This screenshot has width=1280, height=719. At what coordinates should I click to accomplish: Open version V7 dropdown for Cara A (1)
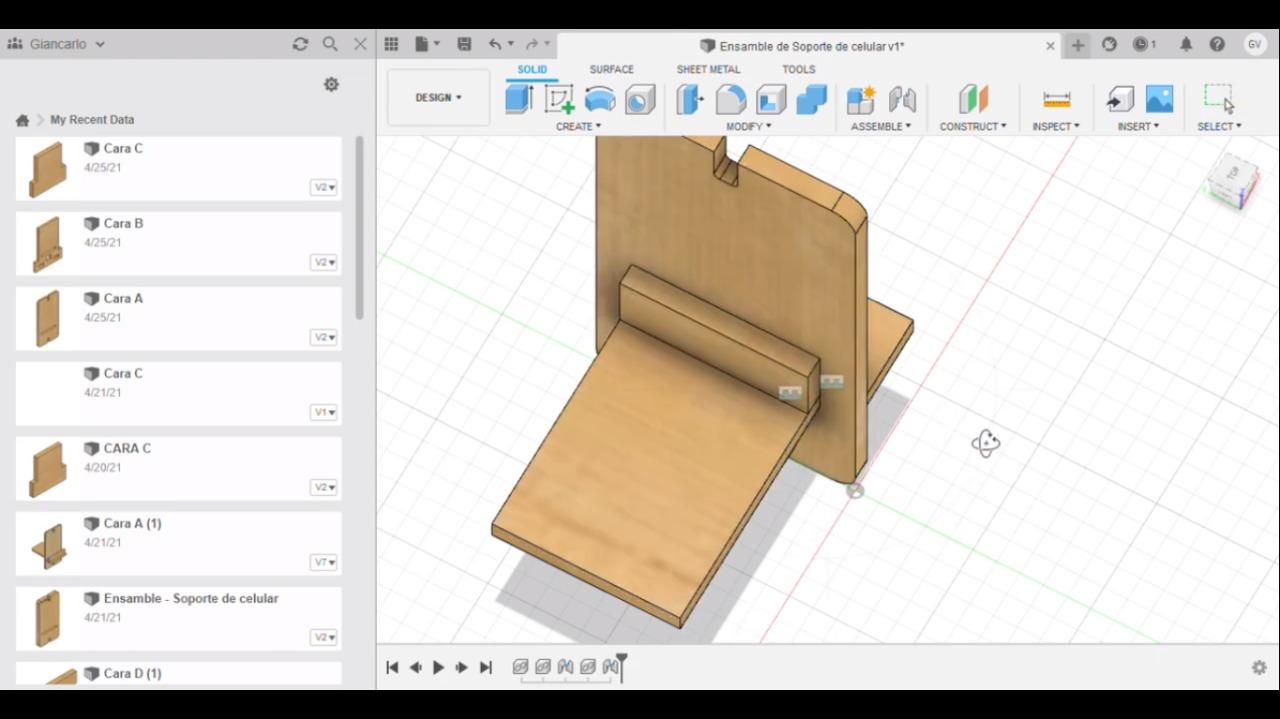324,562
